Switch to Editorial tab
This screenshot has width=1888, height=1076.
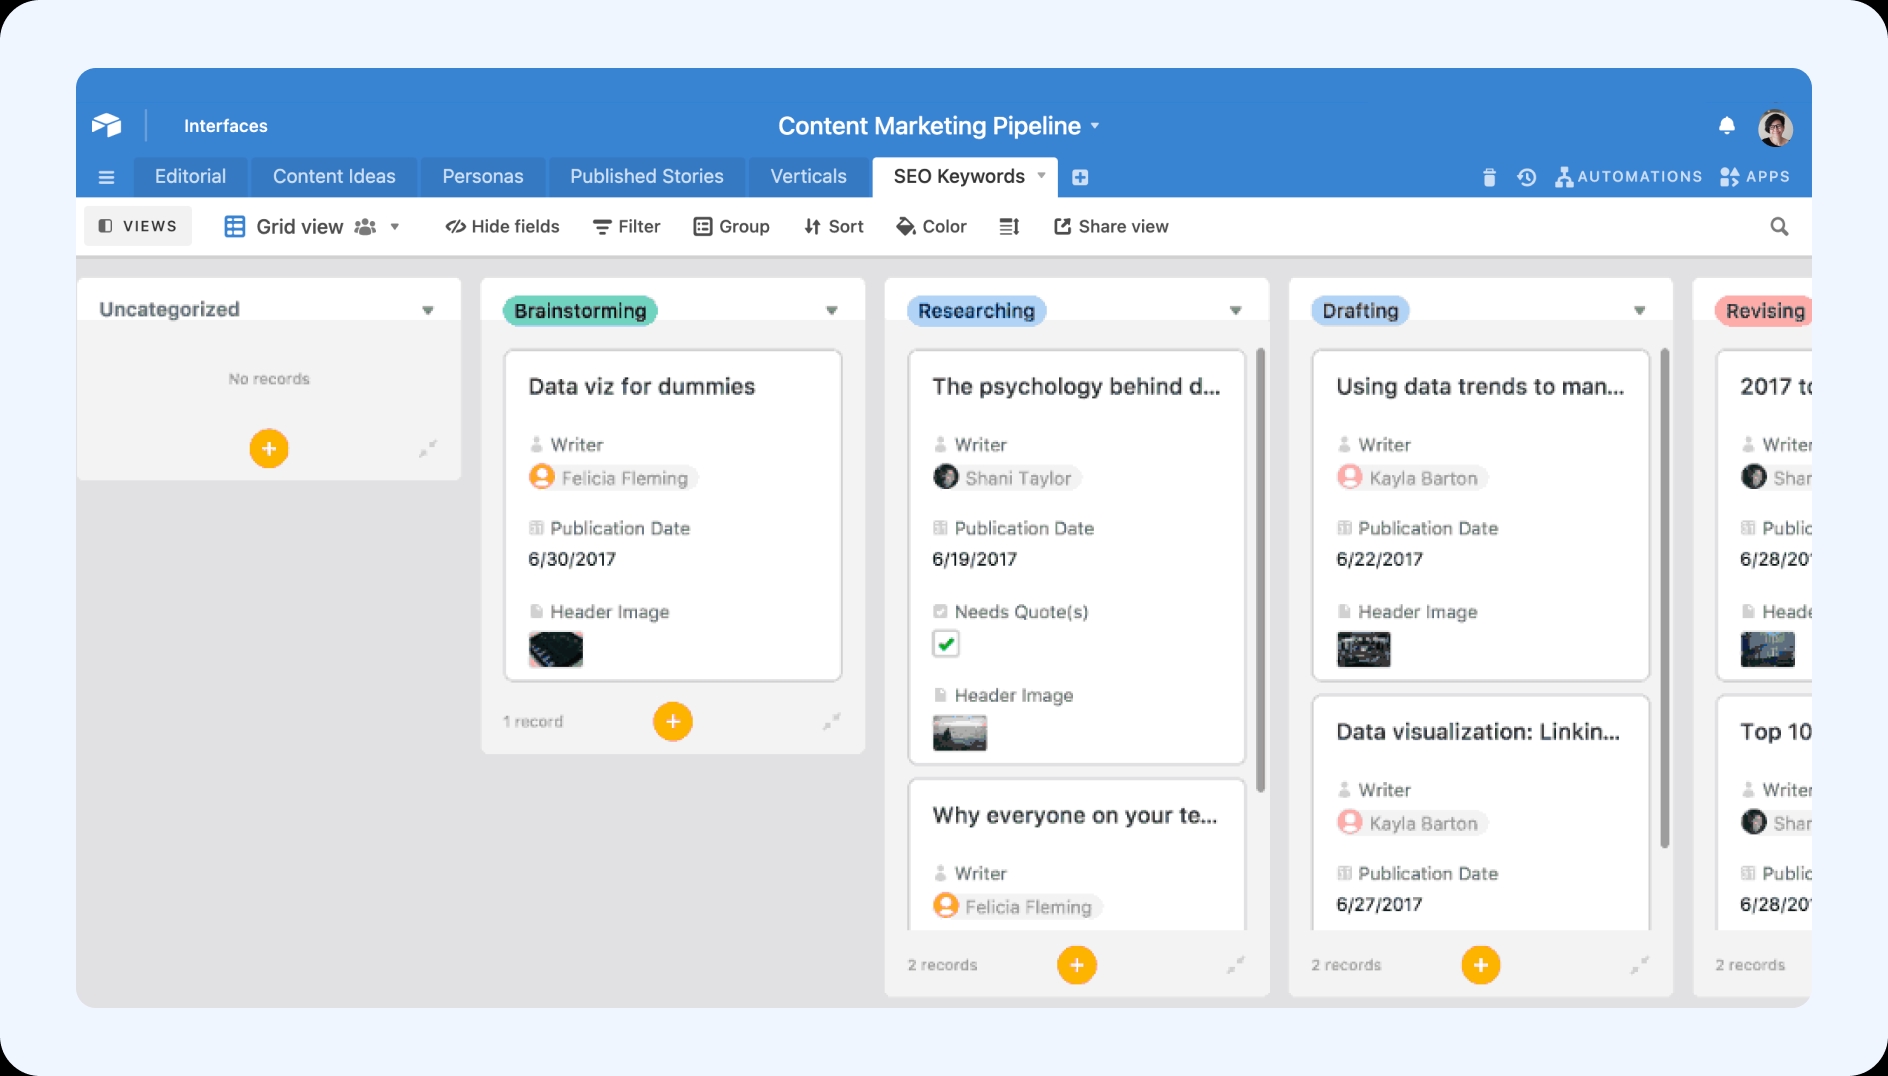coord(190,177)
